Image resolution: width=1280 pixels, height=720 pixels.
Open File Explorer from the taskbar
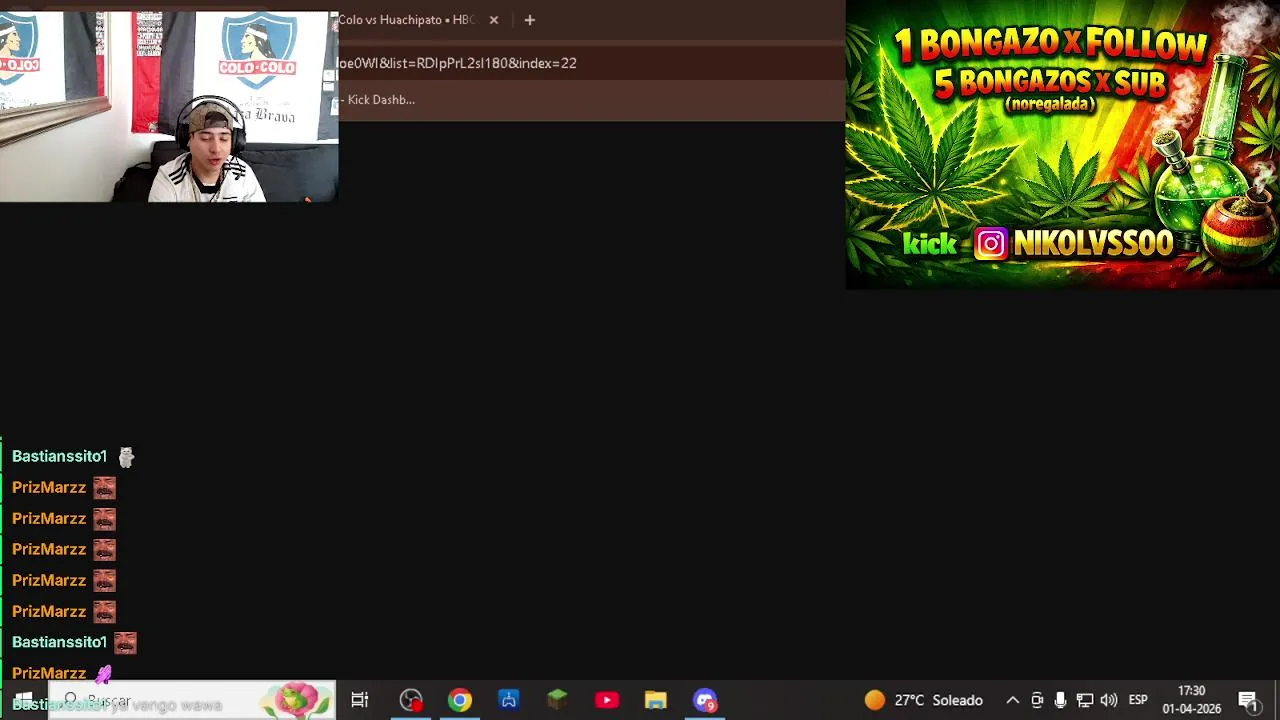[656, 700]
